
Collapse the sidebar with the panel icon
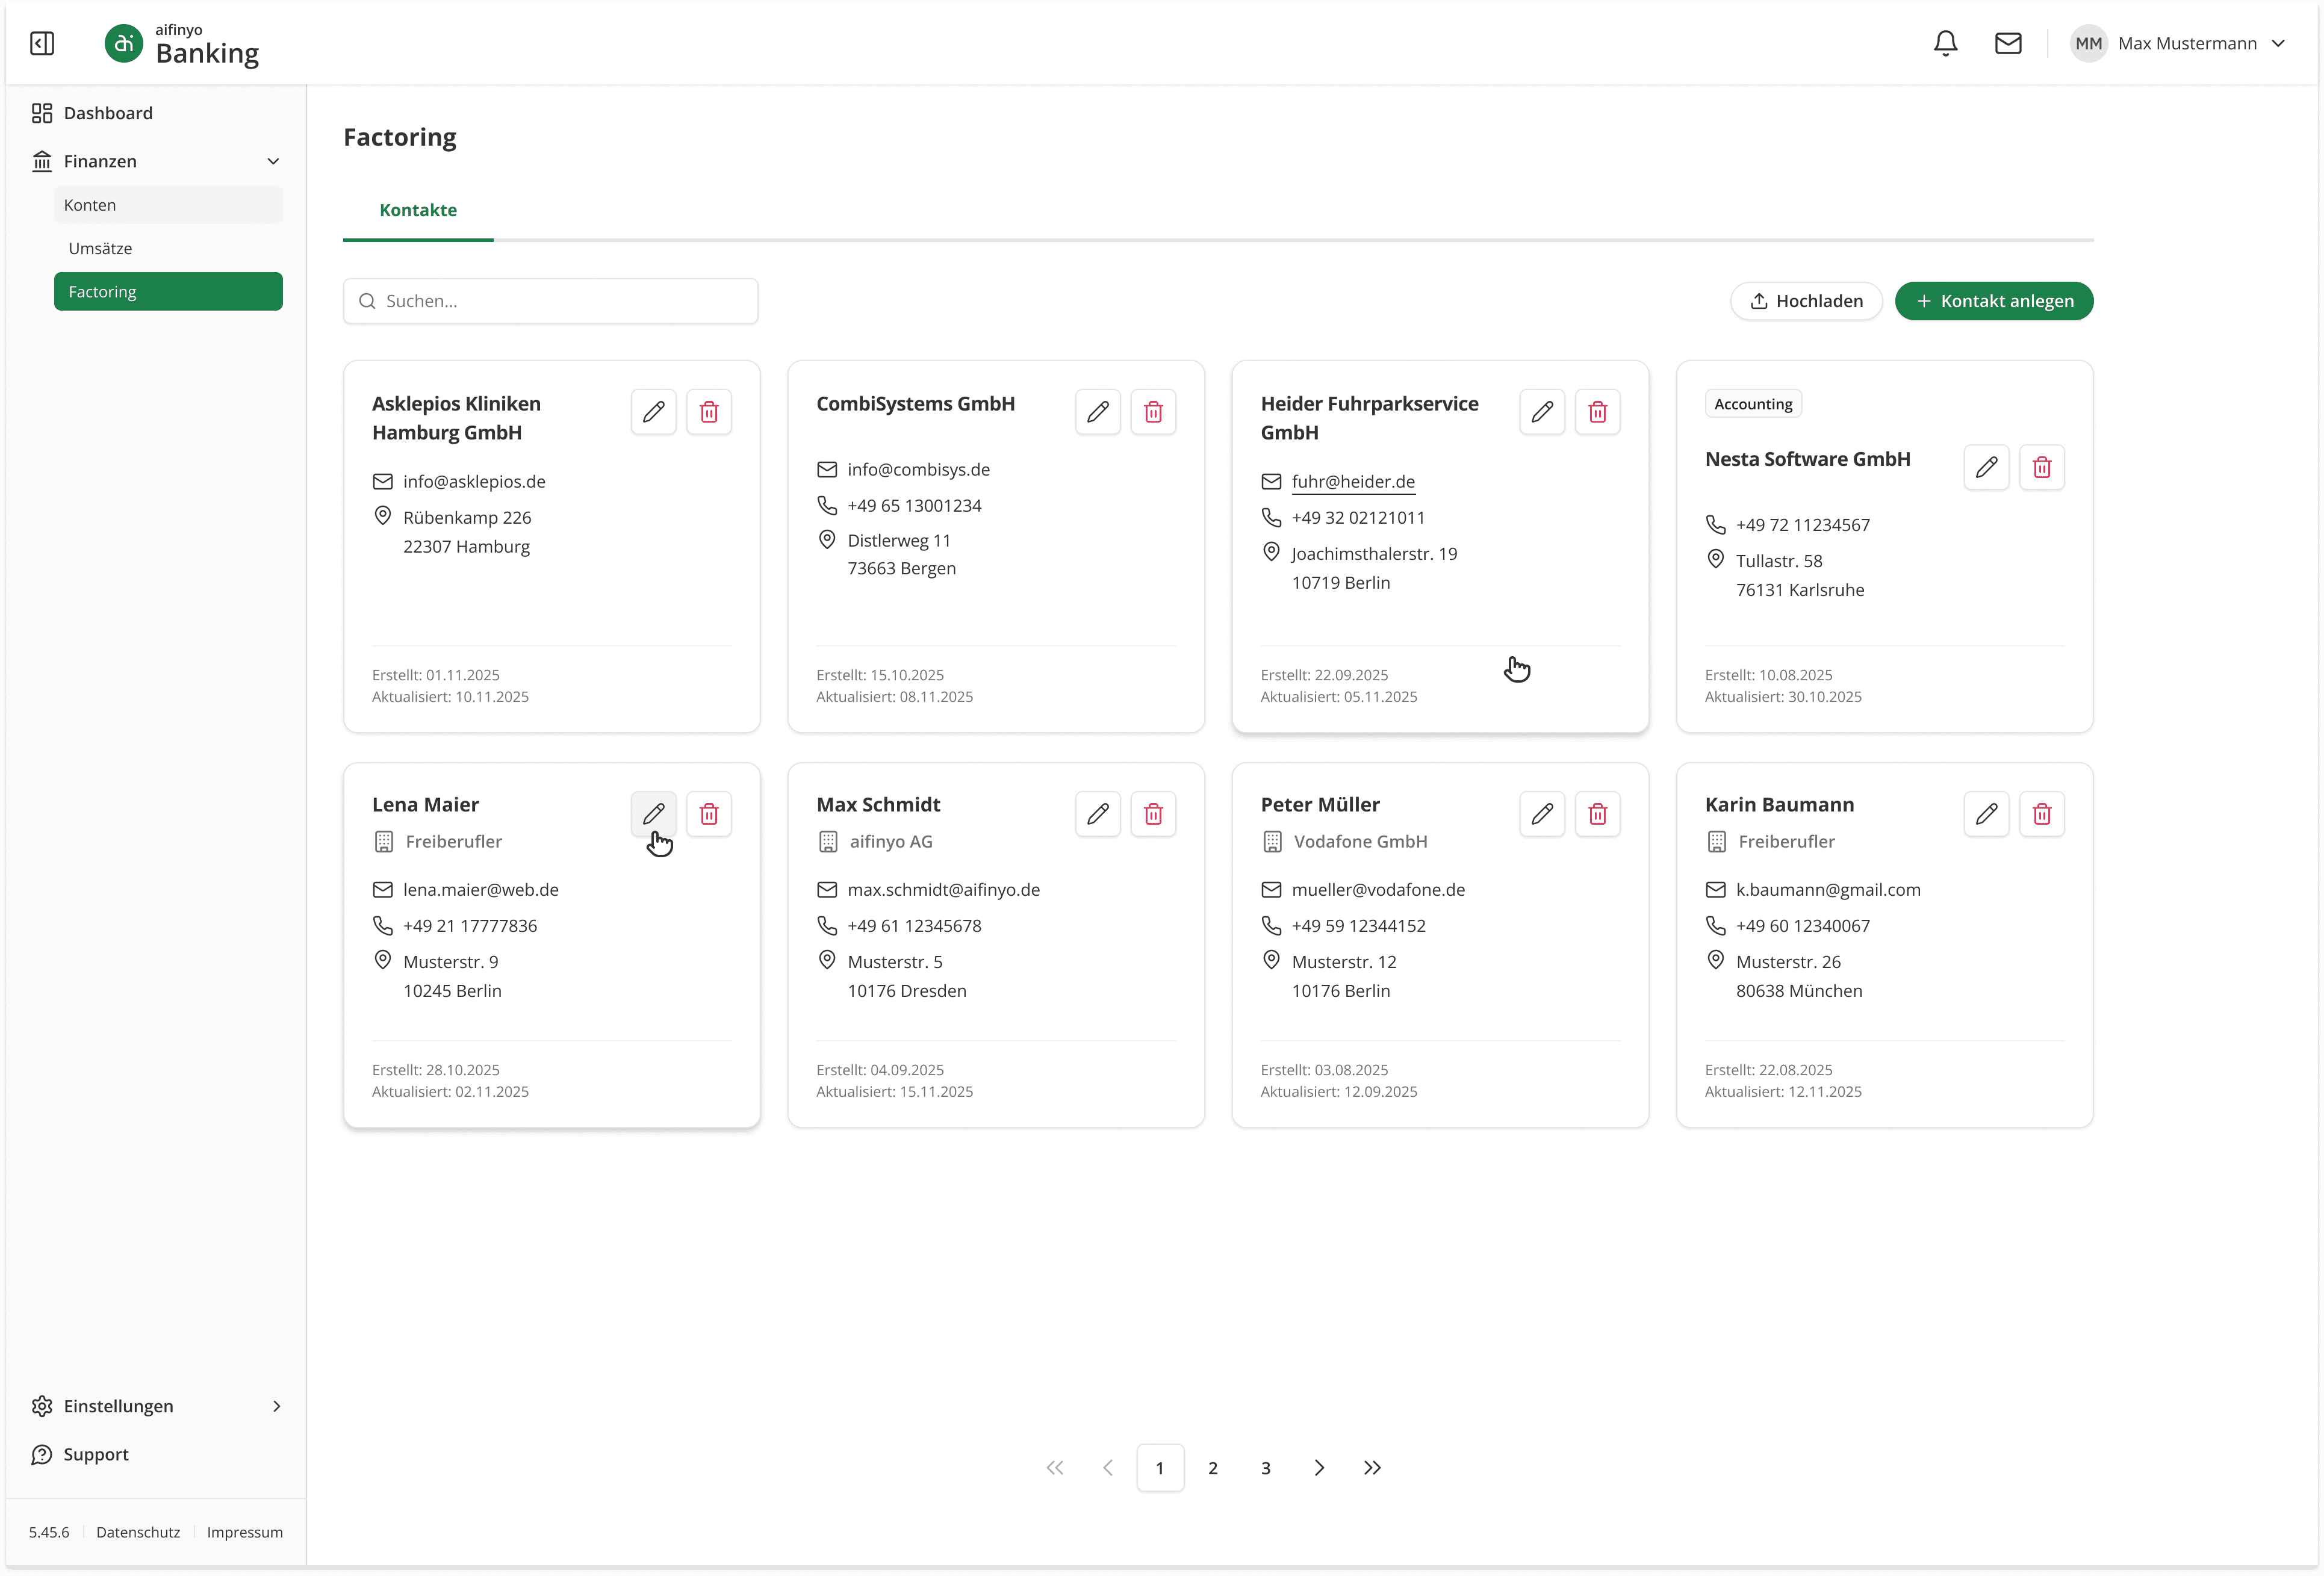click(x=42, y=43)
